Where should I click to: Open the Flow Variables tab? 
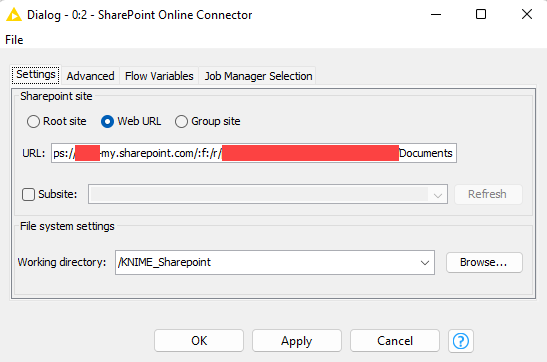point(159,76)
